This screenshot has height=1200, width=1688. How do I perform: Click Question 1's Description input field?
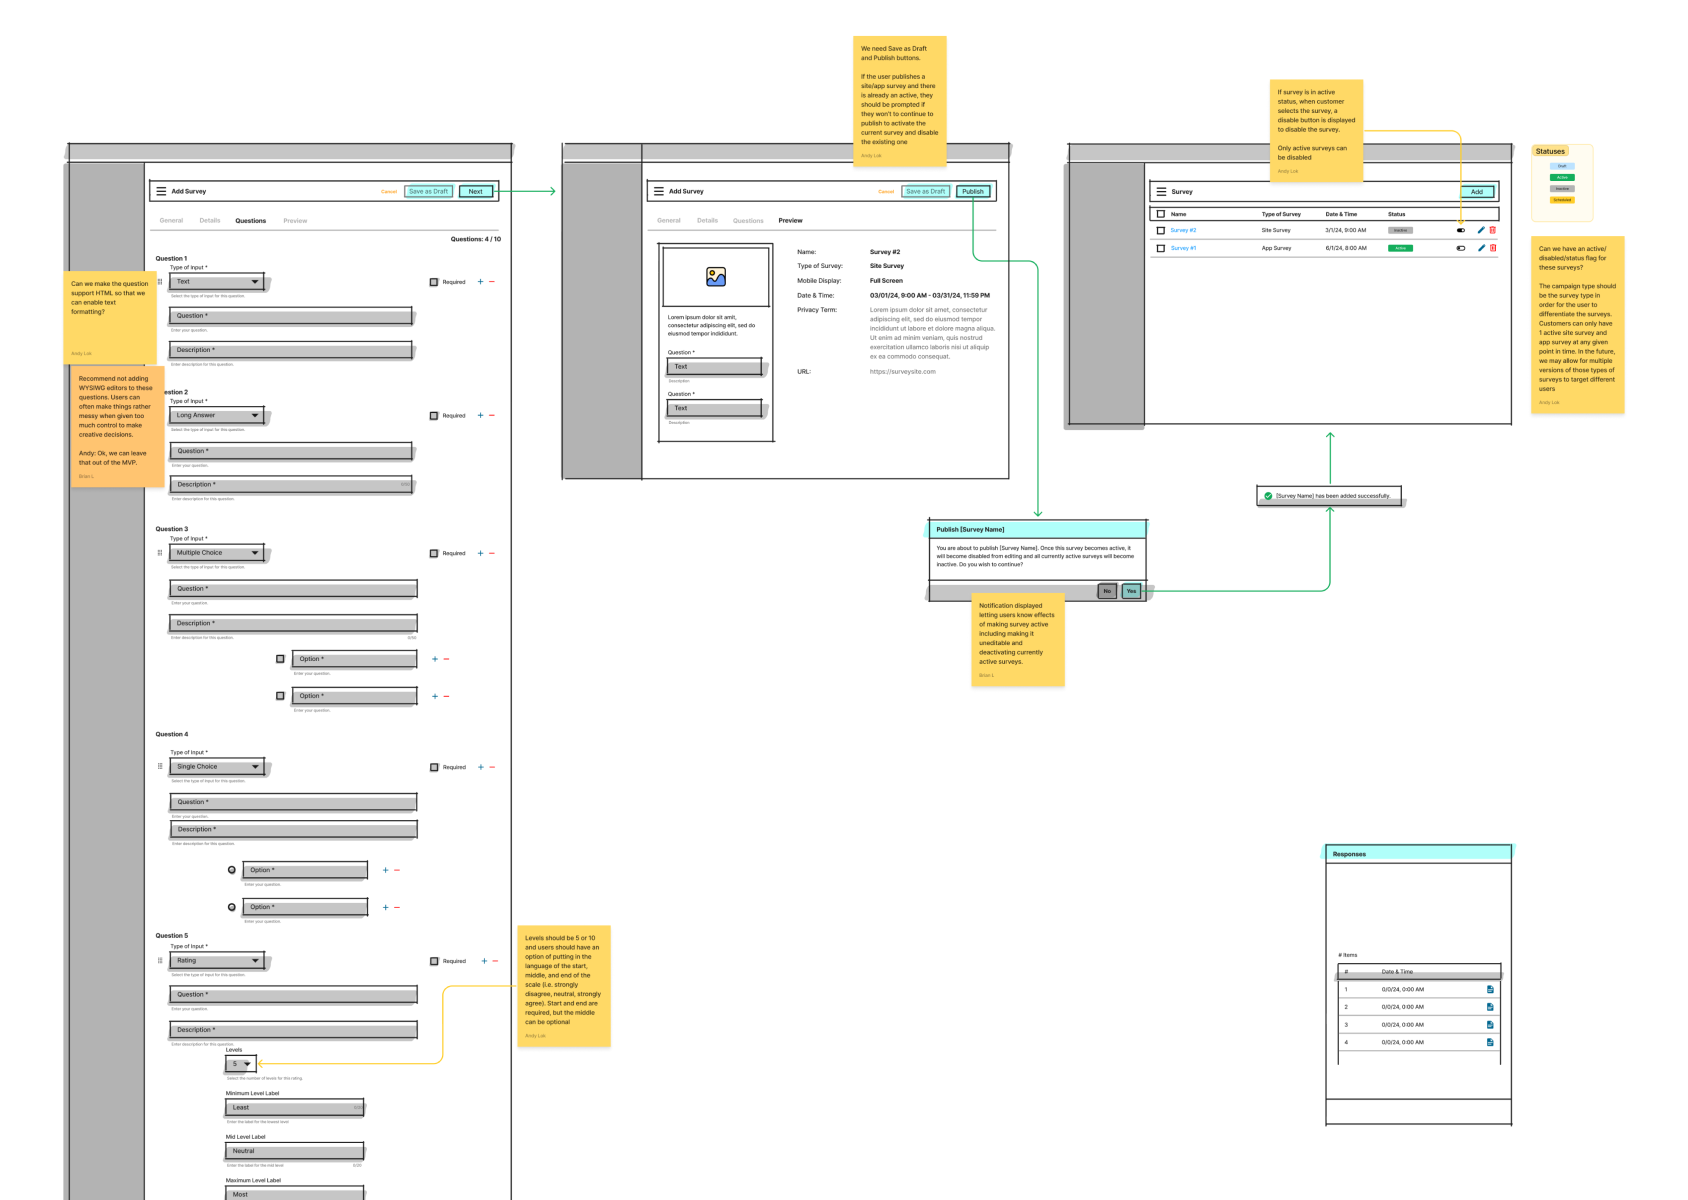pyautogui.click(x=291, y=350)
